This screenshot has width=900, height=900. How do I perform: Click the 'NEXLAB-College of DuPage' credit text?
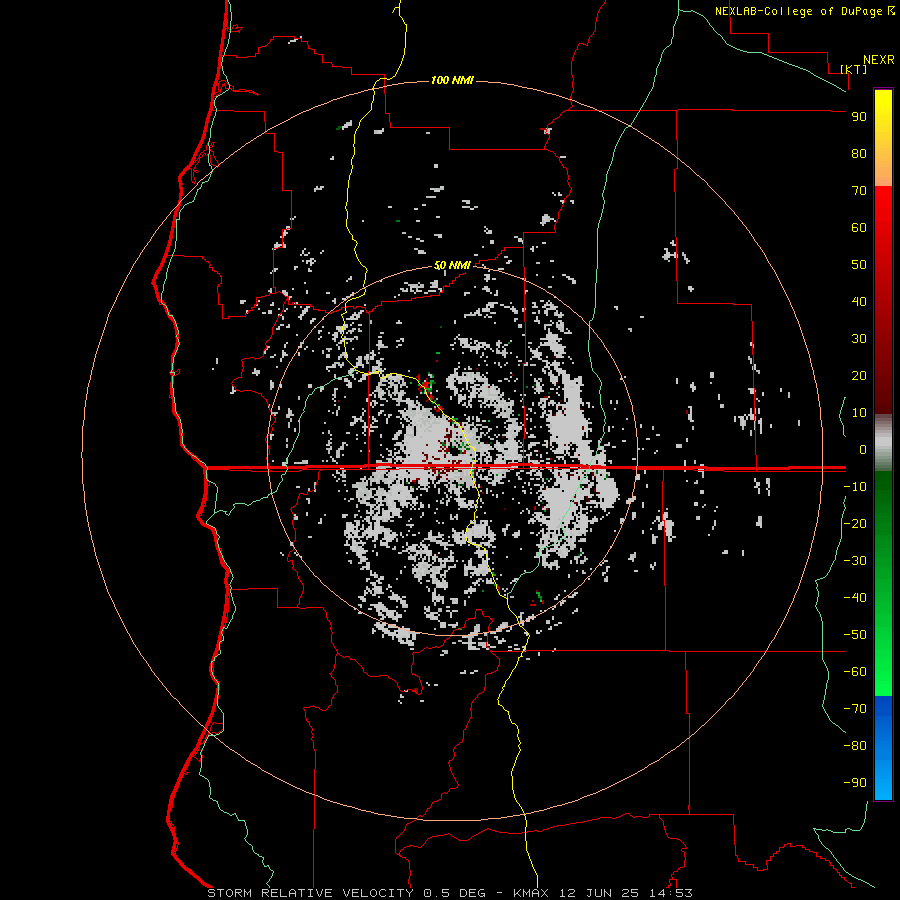pos(798,11)
